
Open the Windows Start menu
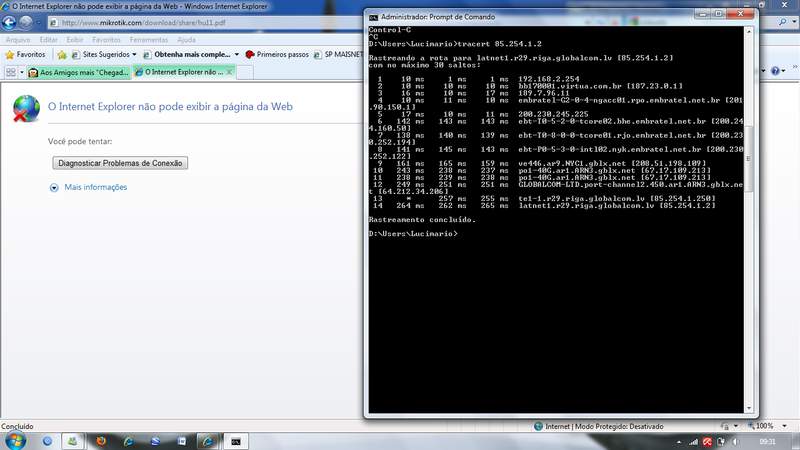point(15,441)
